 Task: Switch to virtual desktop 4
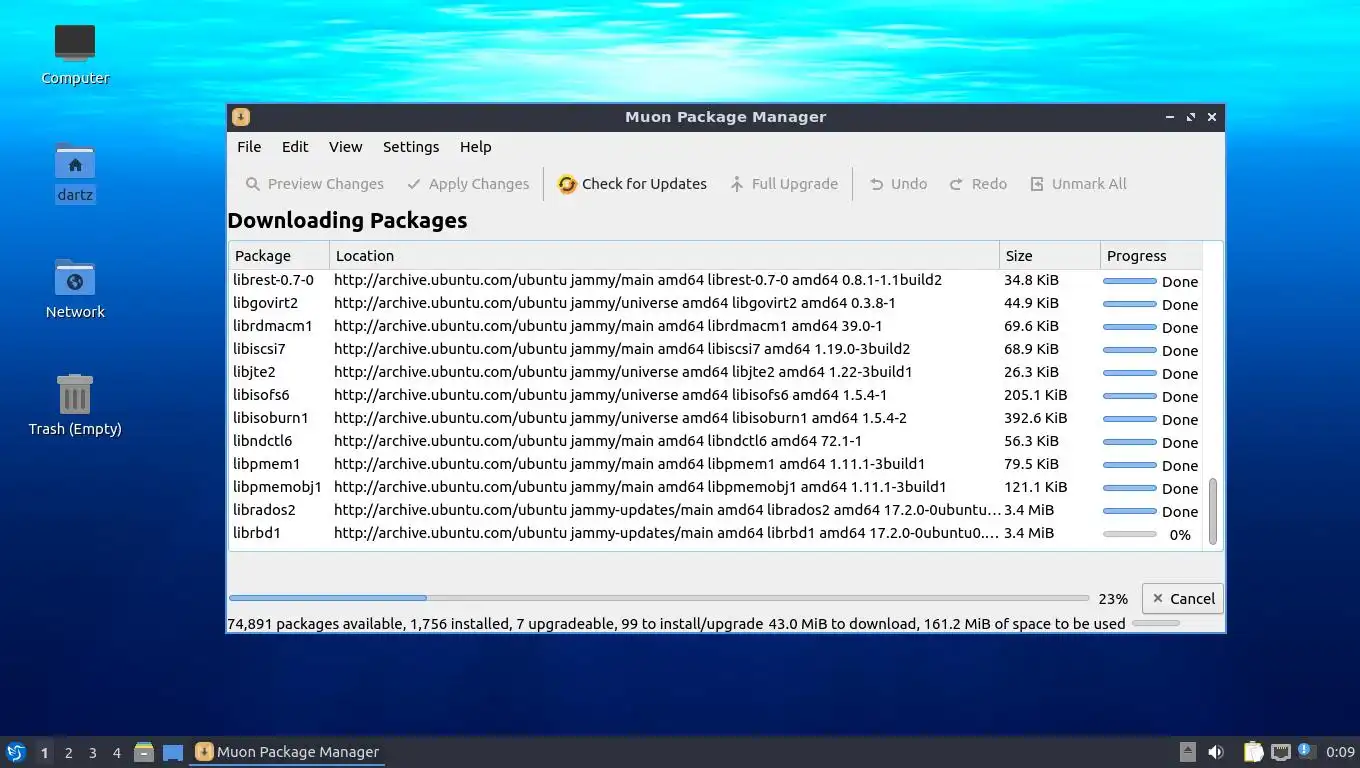coord(116,753)
